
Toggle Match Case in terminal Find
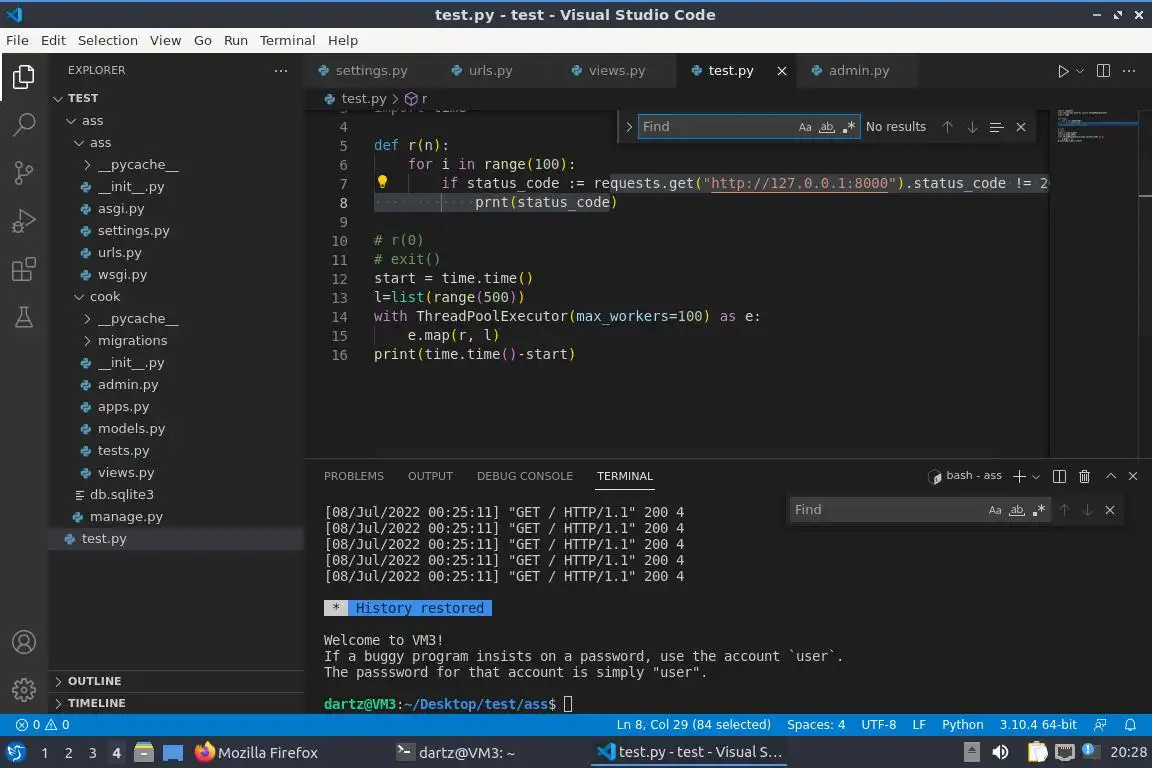(995, 510)
